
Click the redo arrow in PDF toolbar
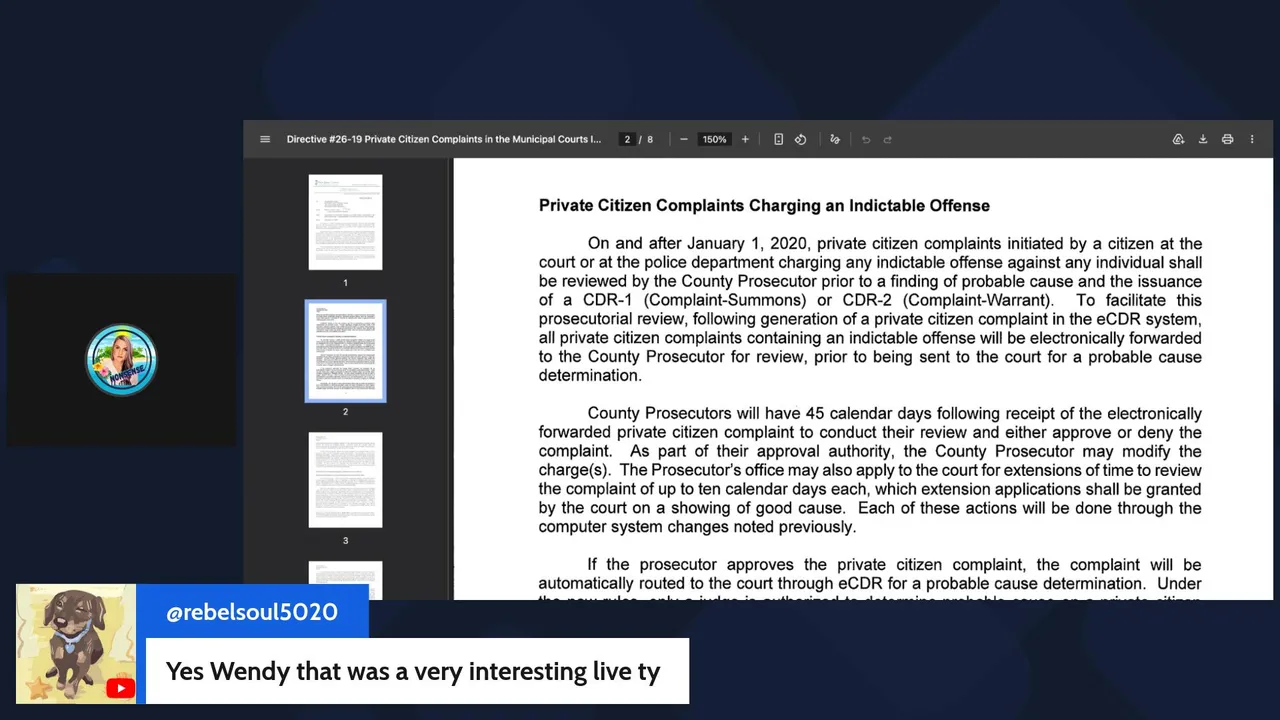pos(887,139)
